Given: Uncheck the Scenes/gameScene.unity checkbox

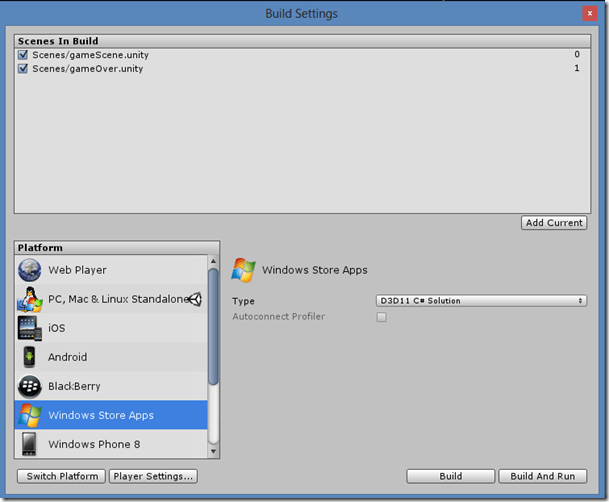Looking at the screenshot, I should pyautogui.click(x=23, y=55).
